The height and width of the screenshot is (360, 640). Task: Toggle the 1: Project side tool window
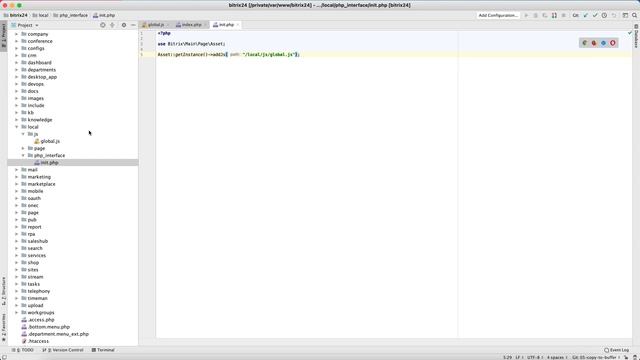[4, 36]
